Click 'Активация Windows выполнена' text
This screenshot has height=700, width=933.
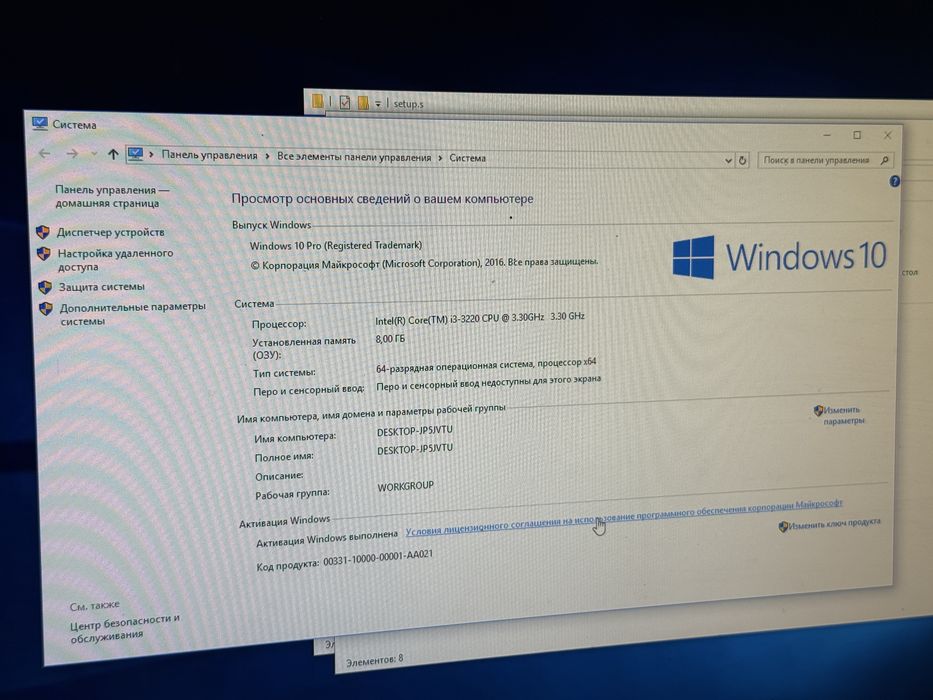coord(327,539)
